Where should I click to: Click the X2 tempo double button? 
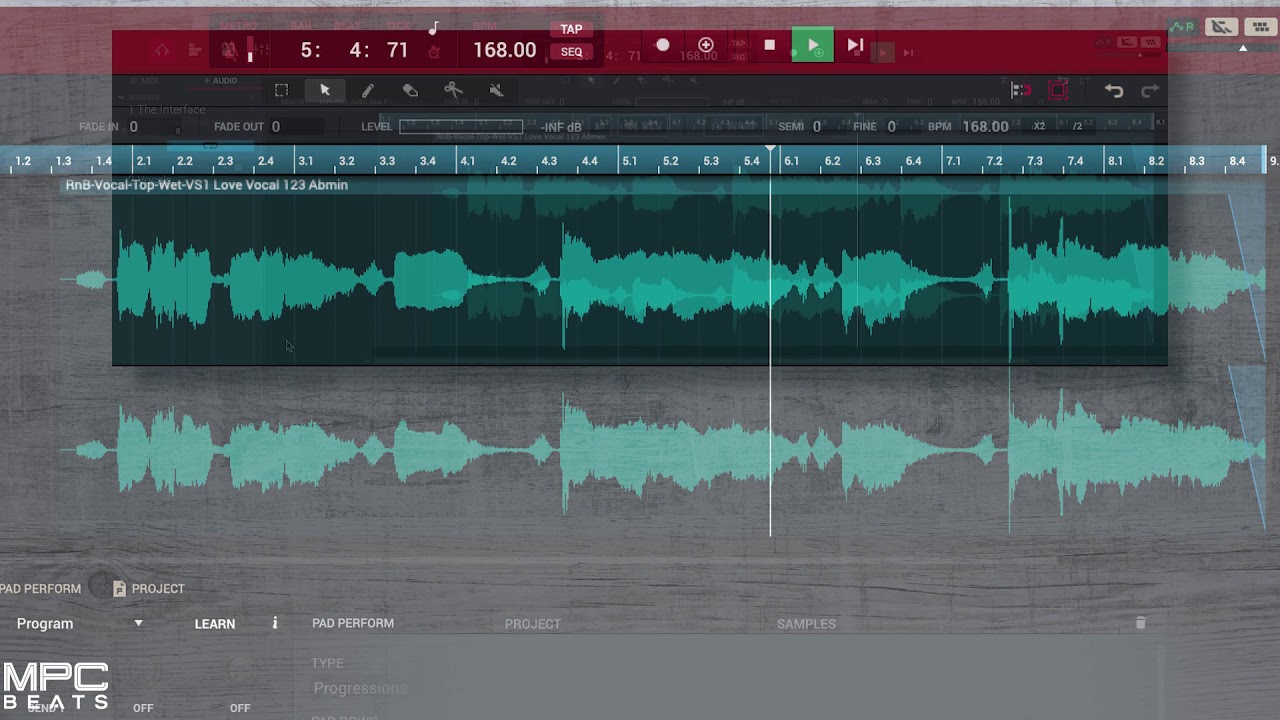tap(1039, 127)
